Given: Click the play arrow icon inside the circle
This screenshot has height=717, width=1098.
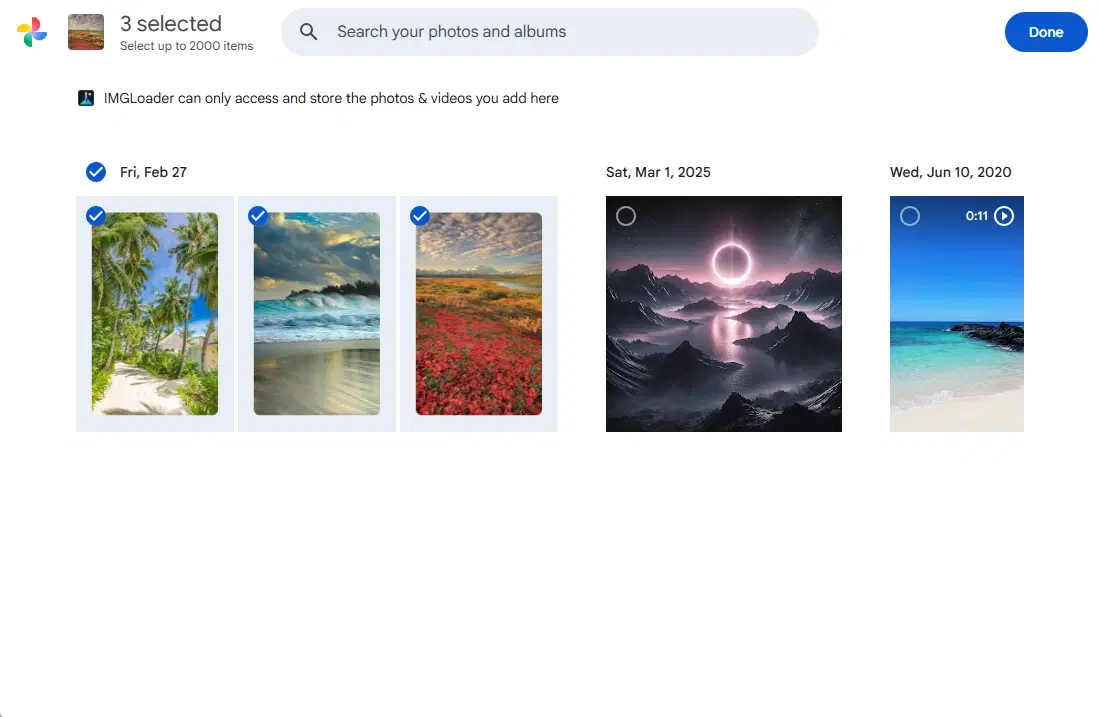Looking at the screenshot, I should (x=1004, y=215).
